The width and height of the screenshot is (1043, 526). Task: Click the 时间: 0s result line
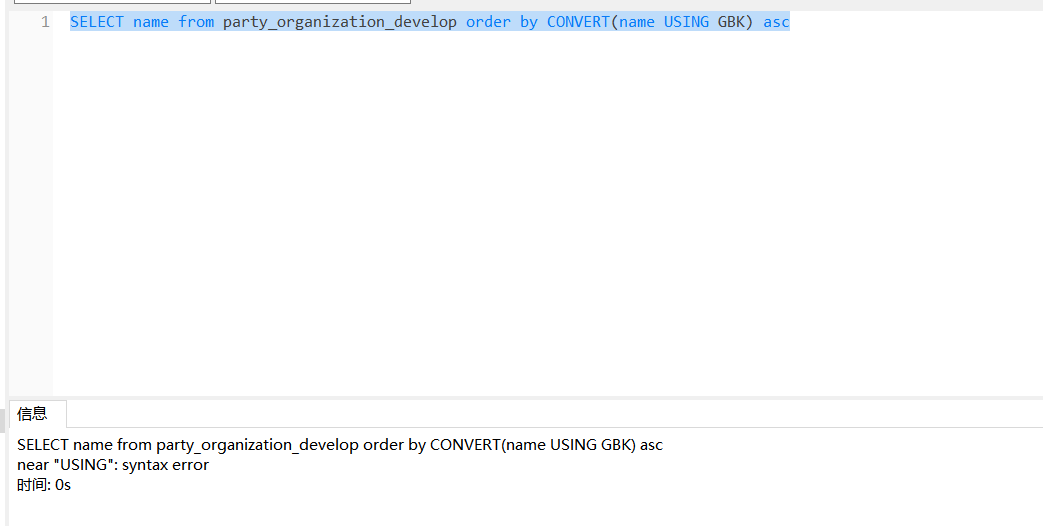click(44, 485)
